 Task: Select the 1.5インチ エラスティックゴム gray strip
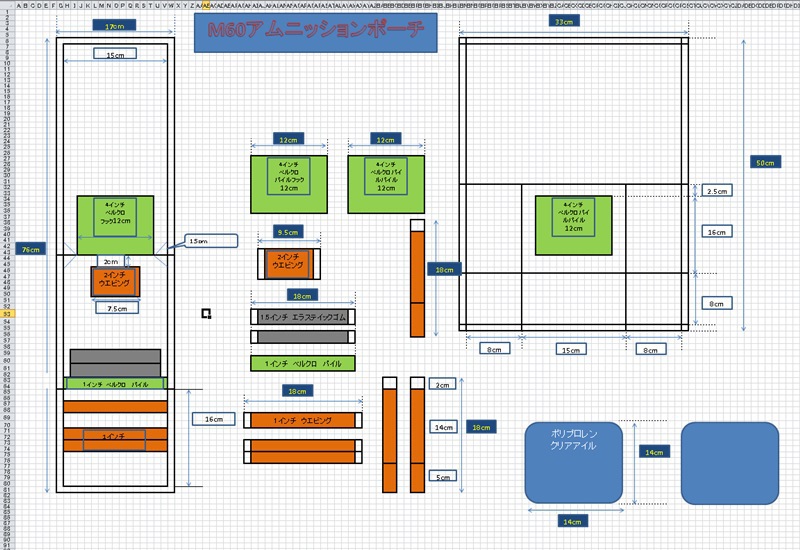(x=303, y=317)
